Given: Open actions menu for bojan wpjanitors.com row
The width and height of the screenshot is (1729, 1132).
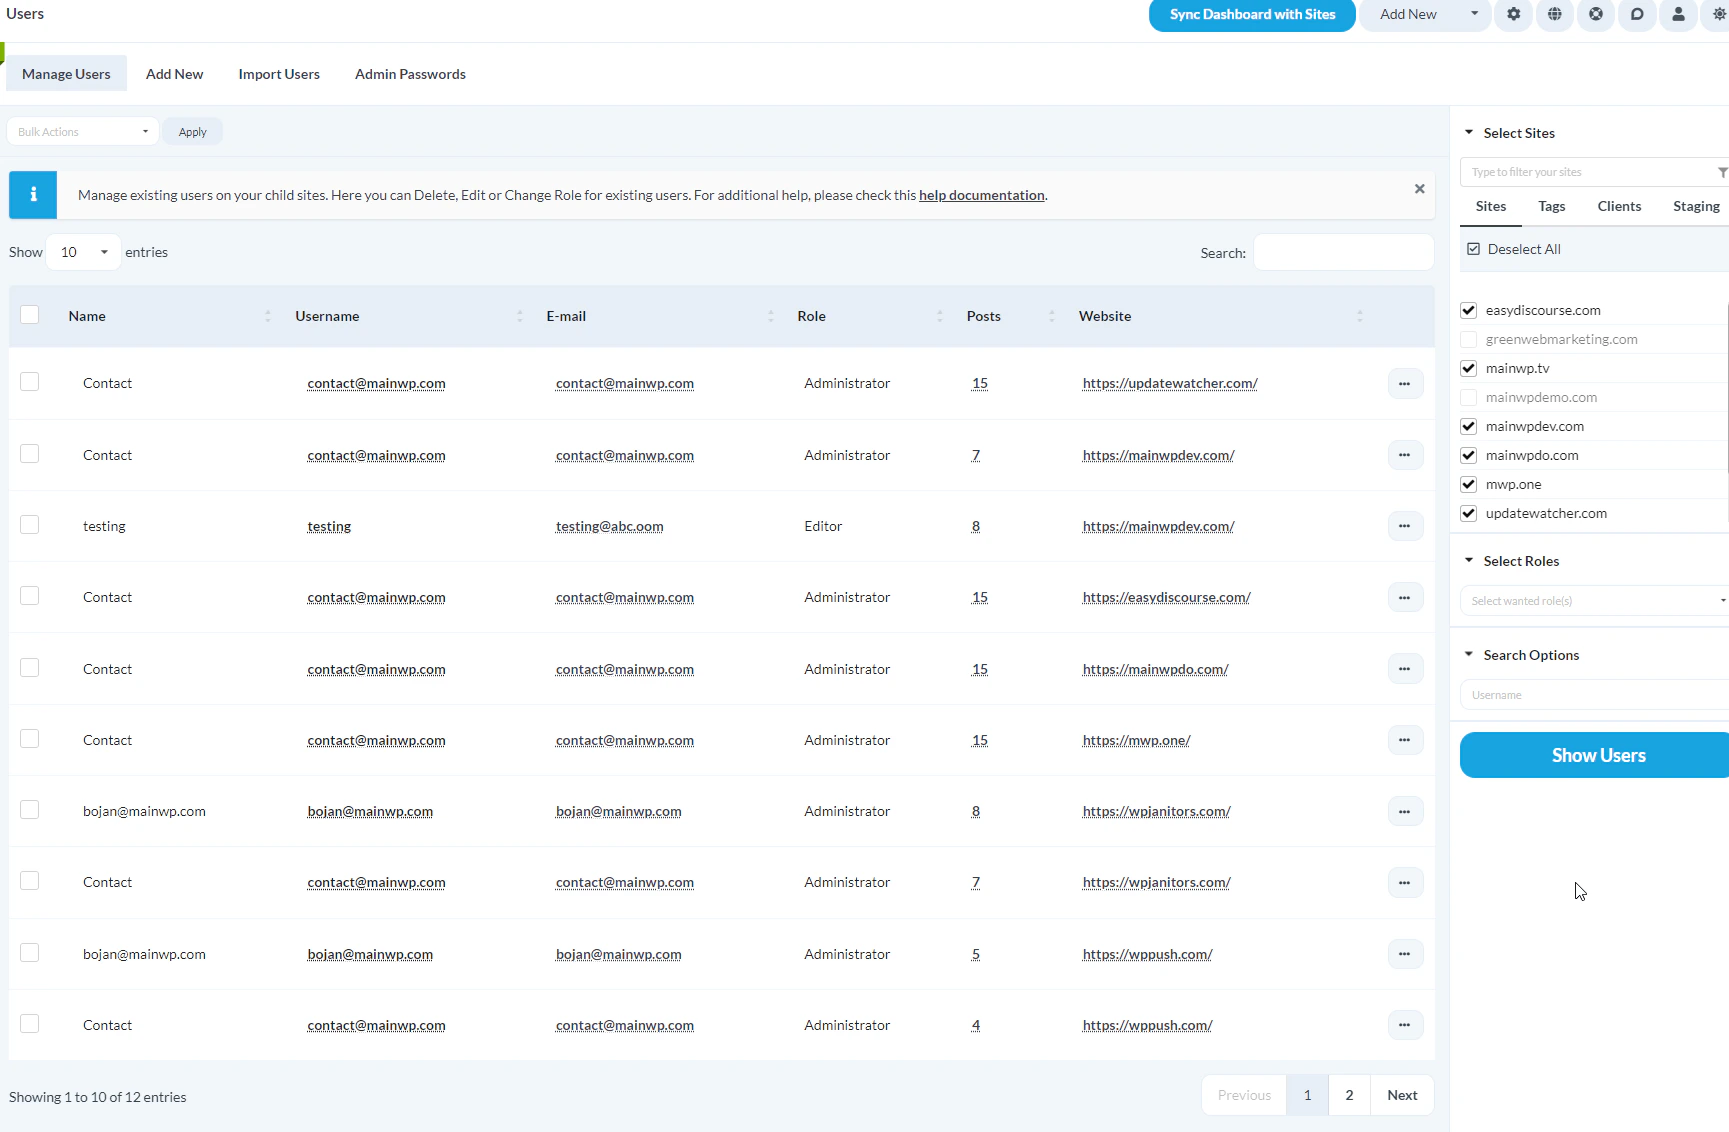Looking at the screenshot, I should pos(1405,812).
